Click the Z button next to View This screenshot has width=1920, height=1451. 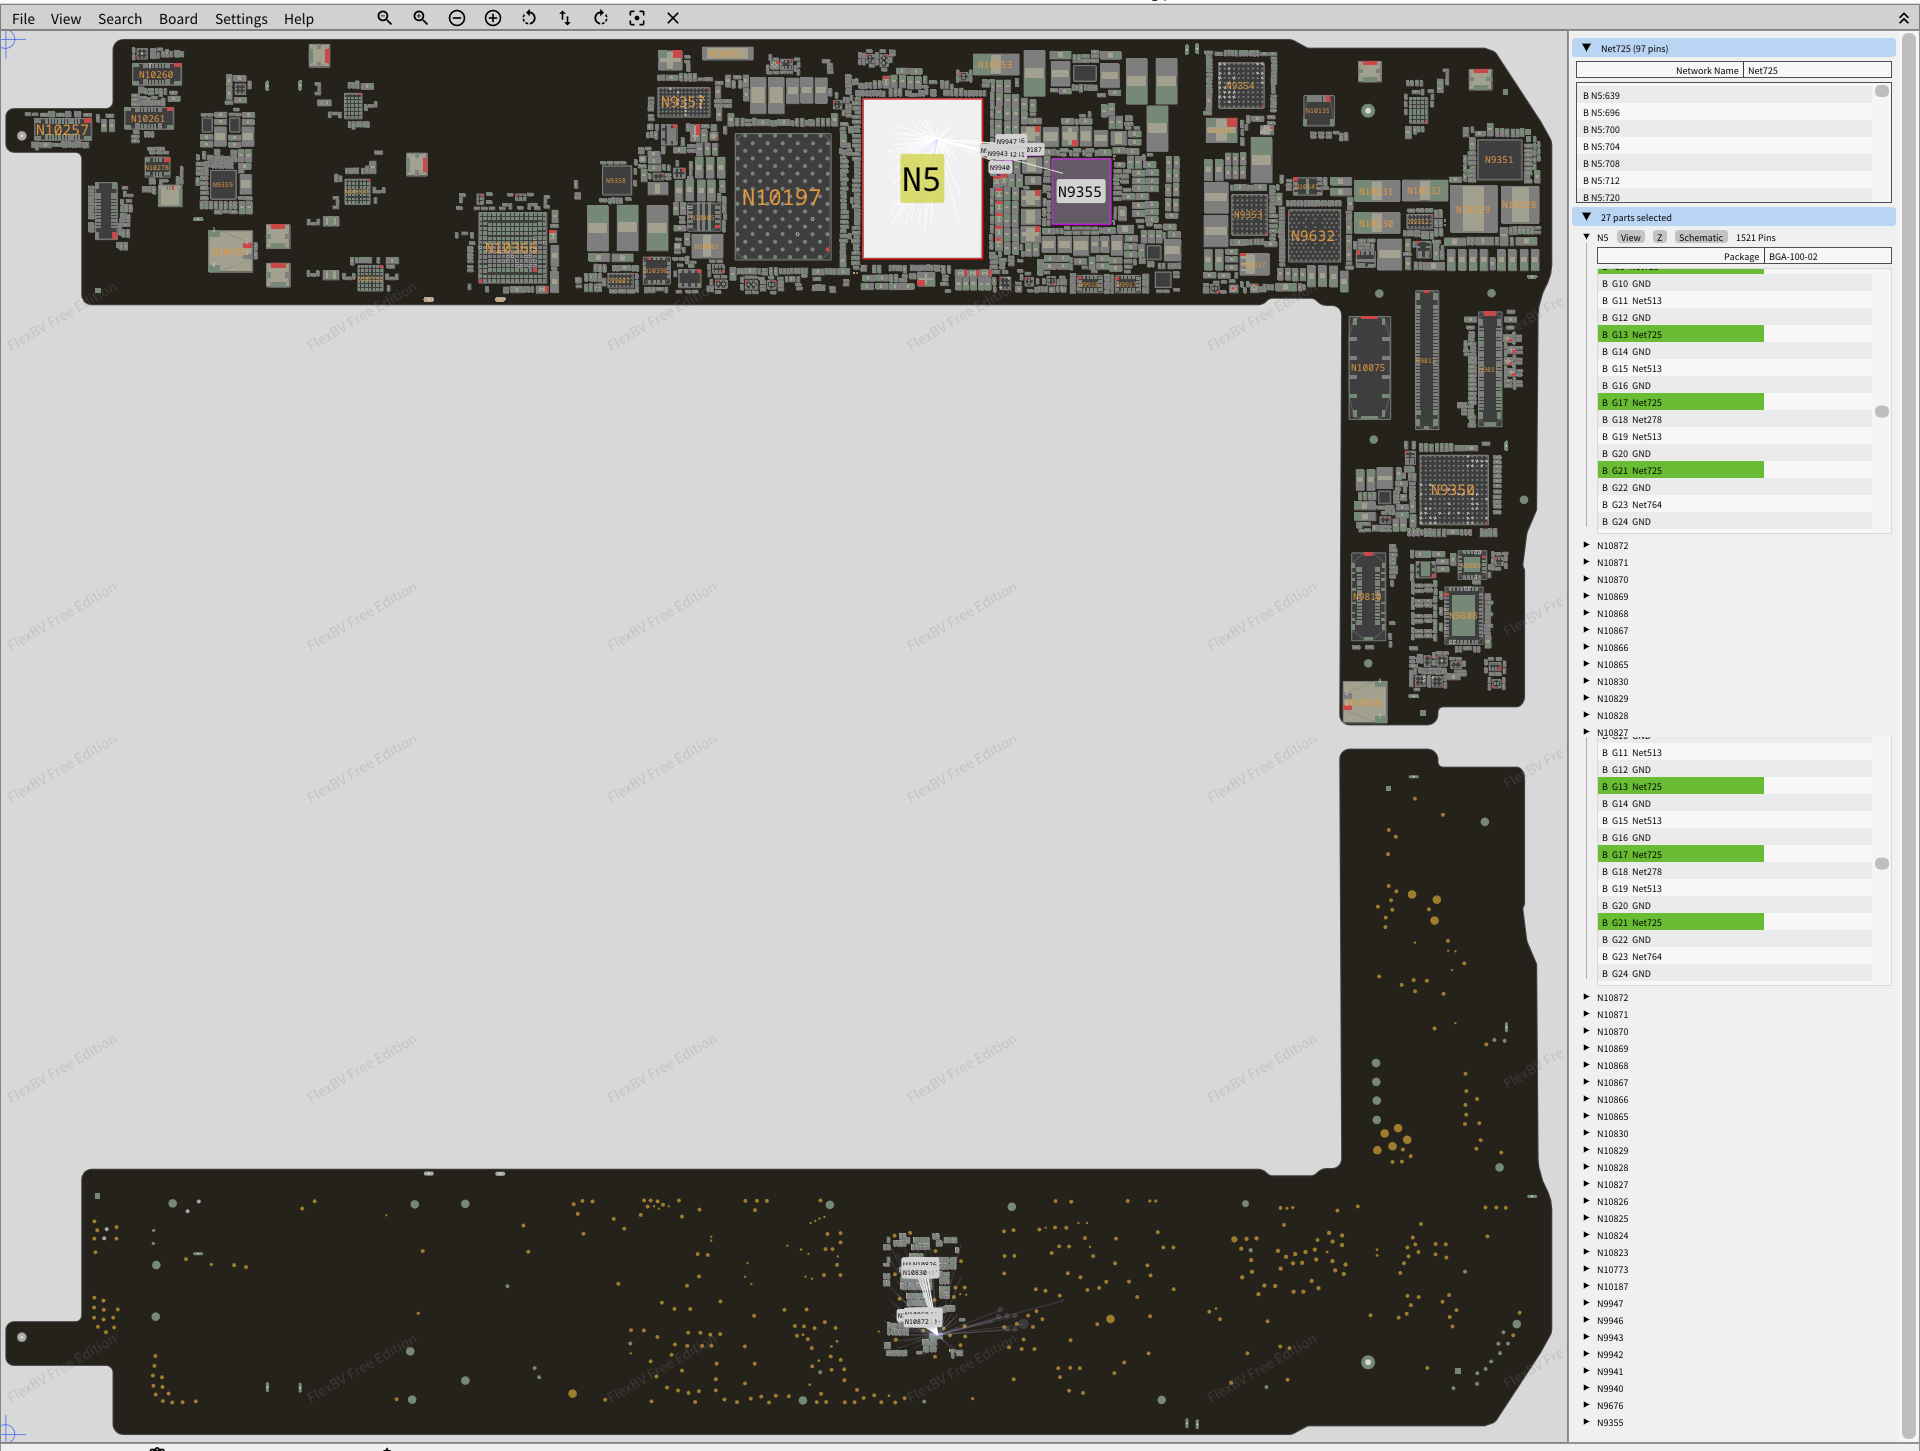(1659, 237)
